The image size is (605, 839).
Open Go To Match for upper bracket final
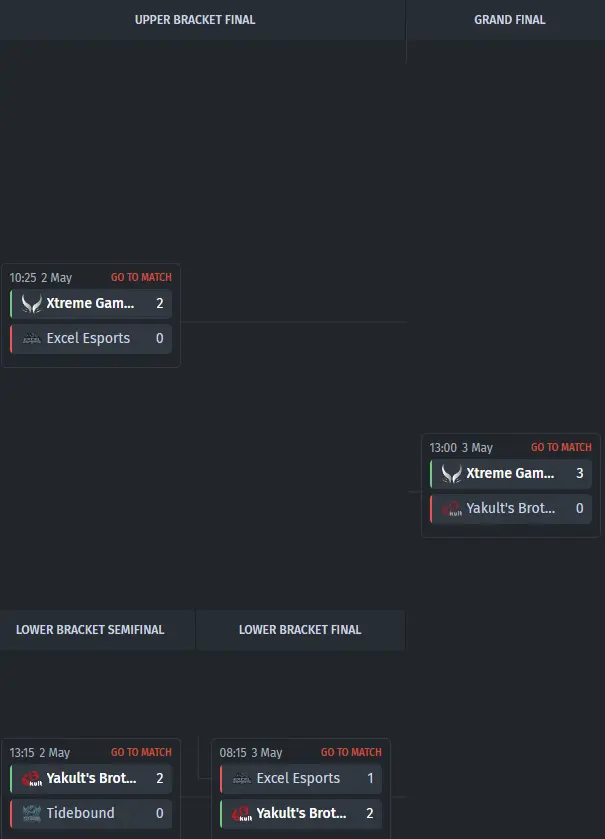click(x=141, y=277)
